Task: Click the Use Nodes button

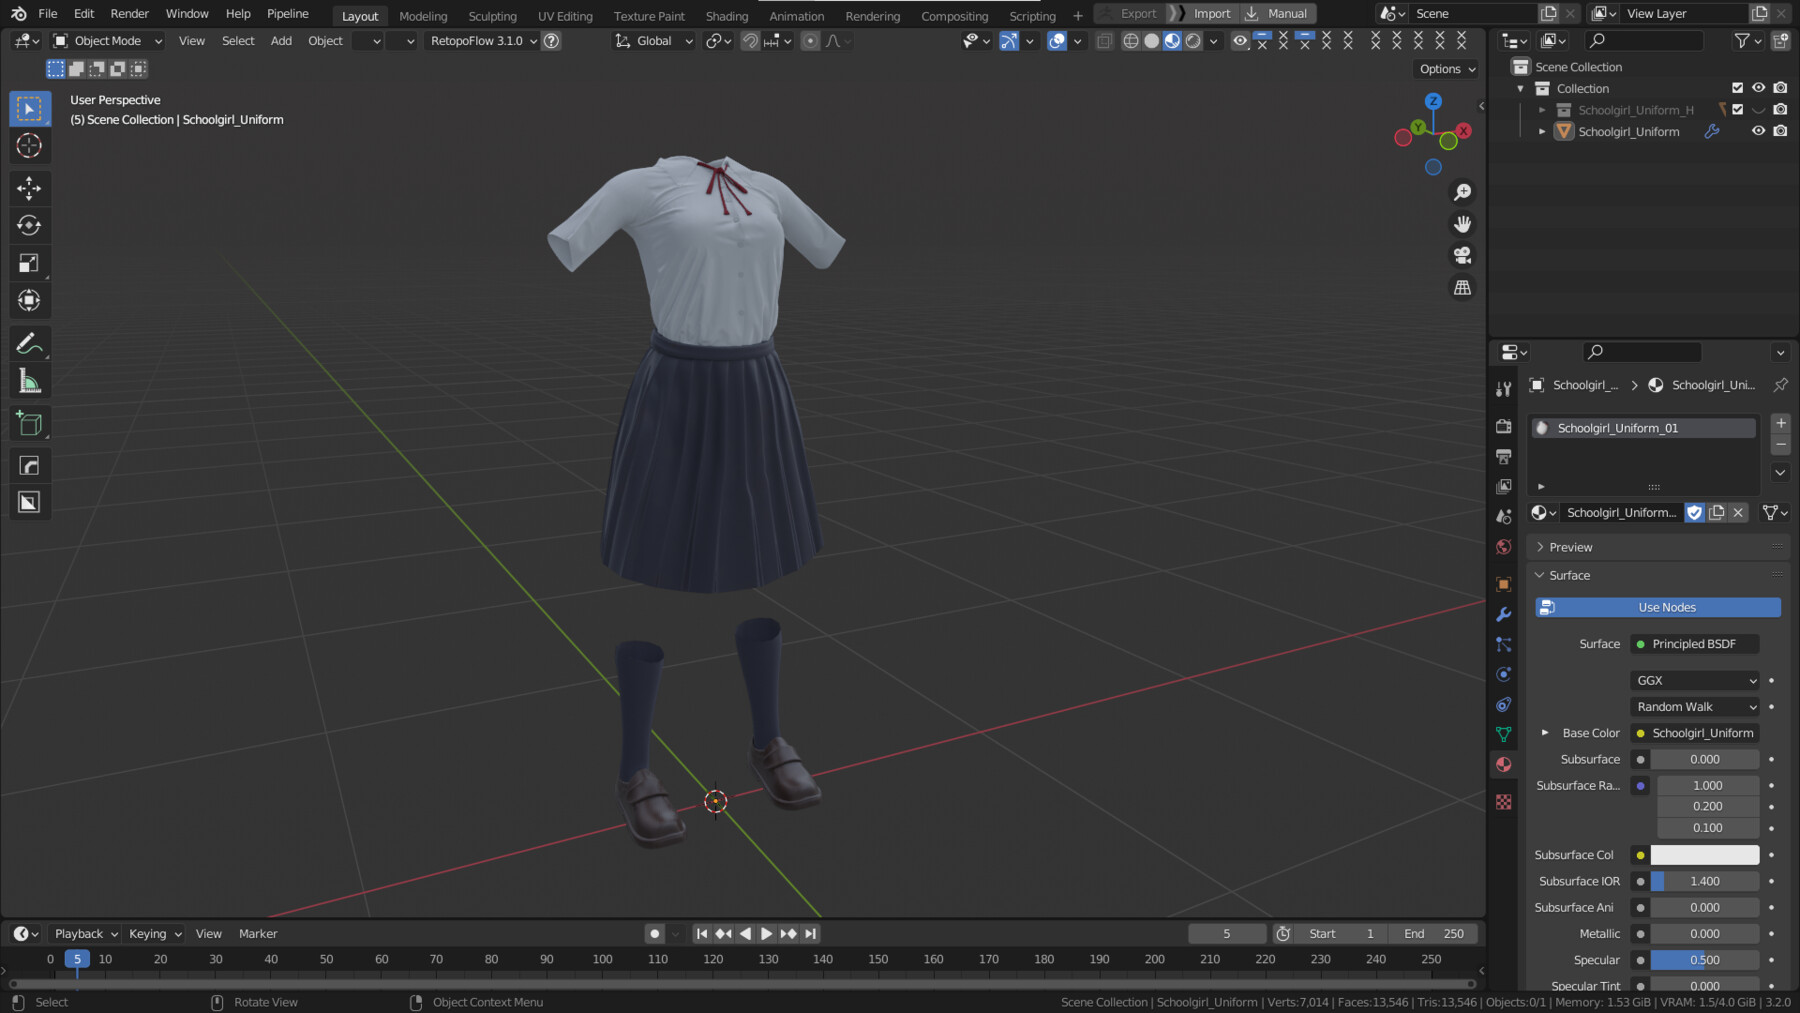Action: point(1656,607)
